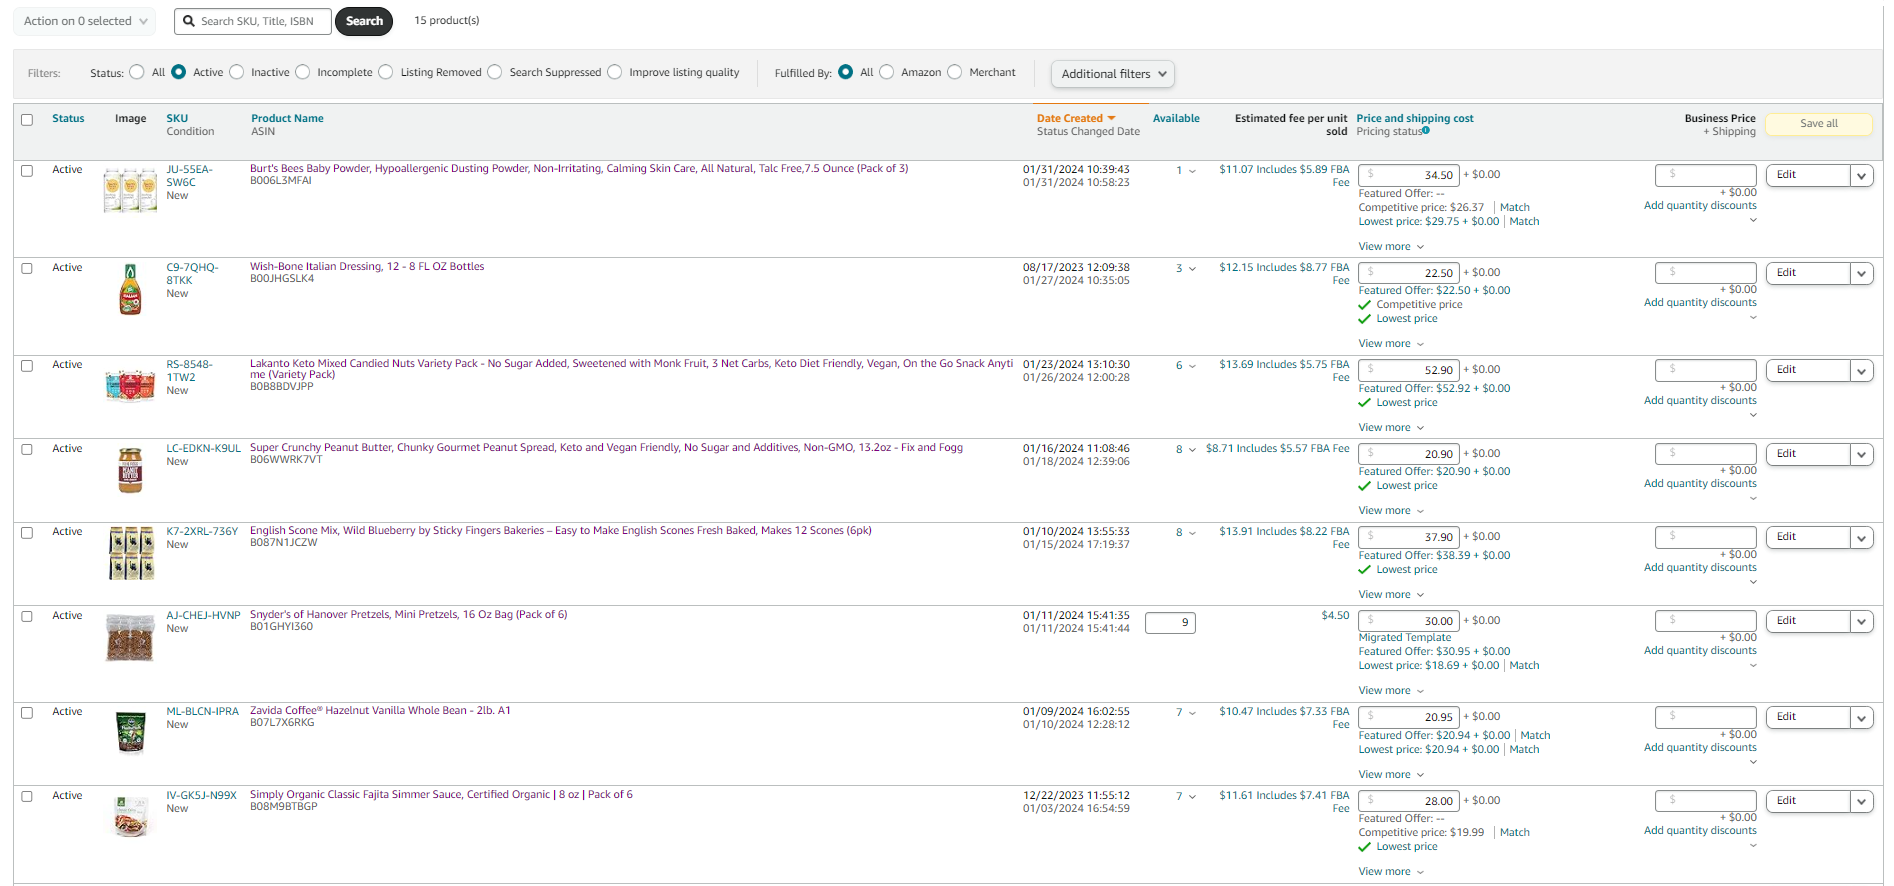The width and height of the screenshot is (1894, 886).
Task: Select the Incomplete status filter
Action: [x=303, y=72]
